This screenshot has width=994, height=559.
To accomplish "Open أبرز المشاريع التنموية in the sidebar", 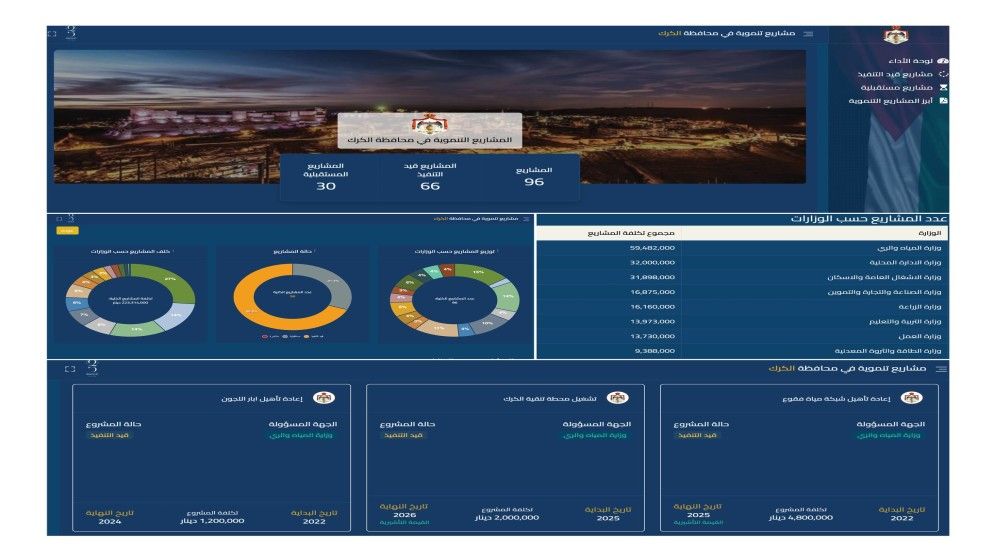I will pos(891,101).
